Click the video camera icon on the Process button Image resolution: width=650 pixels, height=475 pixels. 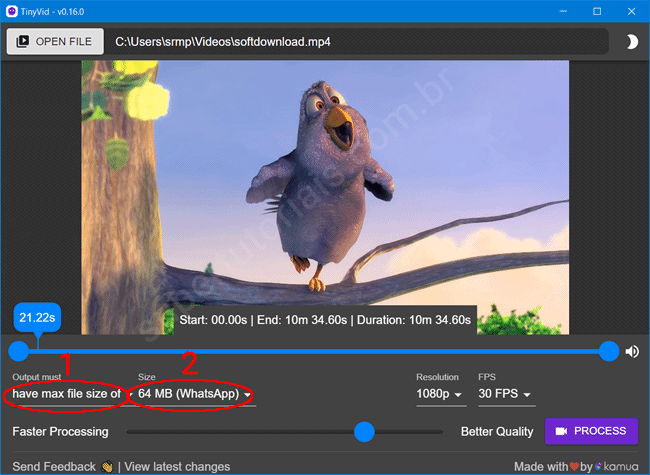[x=561, y=431]
